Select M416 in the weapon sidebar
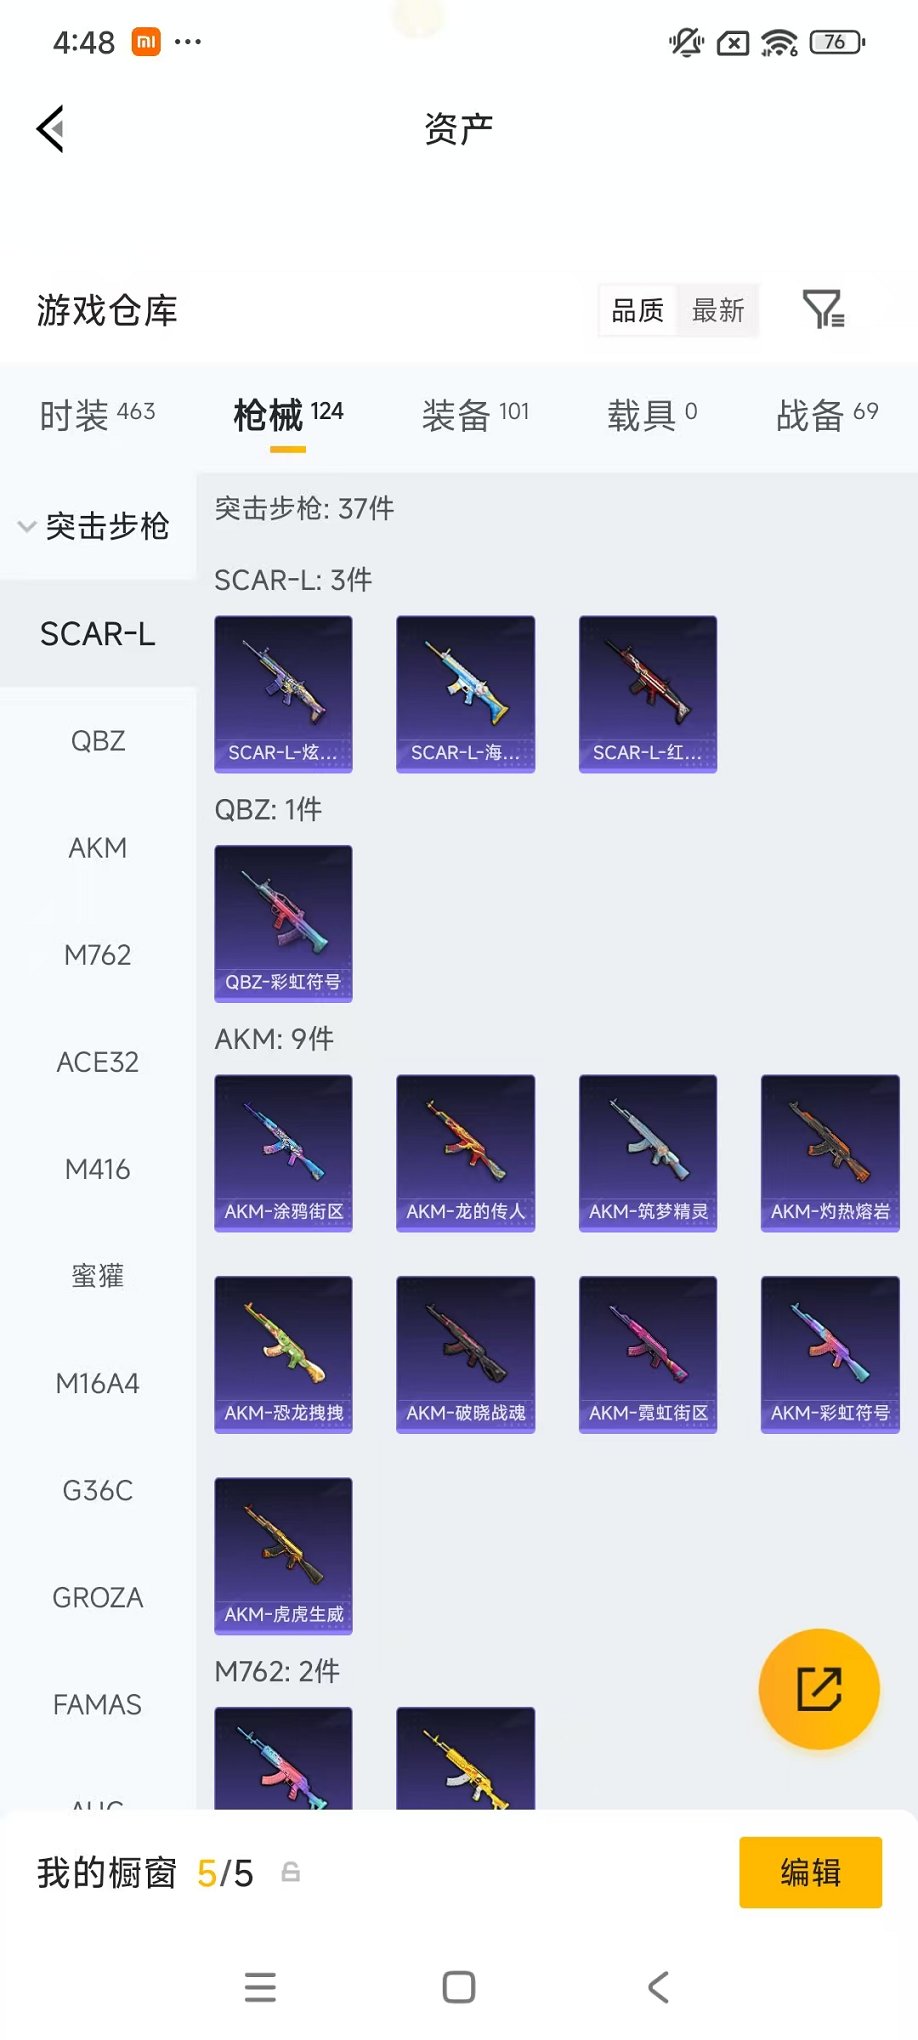 [98, 1169]
